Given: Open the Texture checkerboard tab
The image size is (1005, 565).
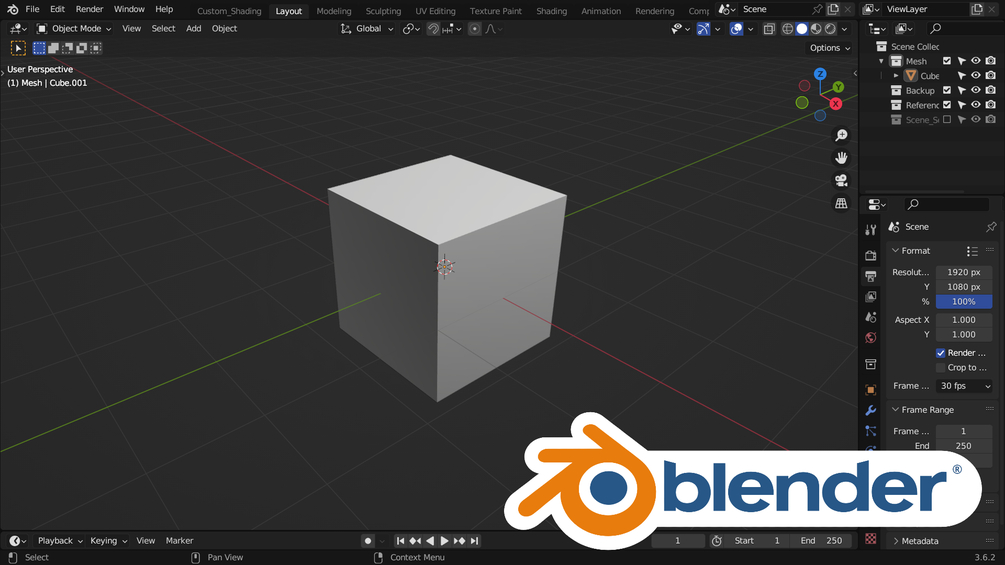Looking at the screenshot, I should pyautogui.click(x=870, y=539).
